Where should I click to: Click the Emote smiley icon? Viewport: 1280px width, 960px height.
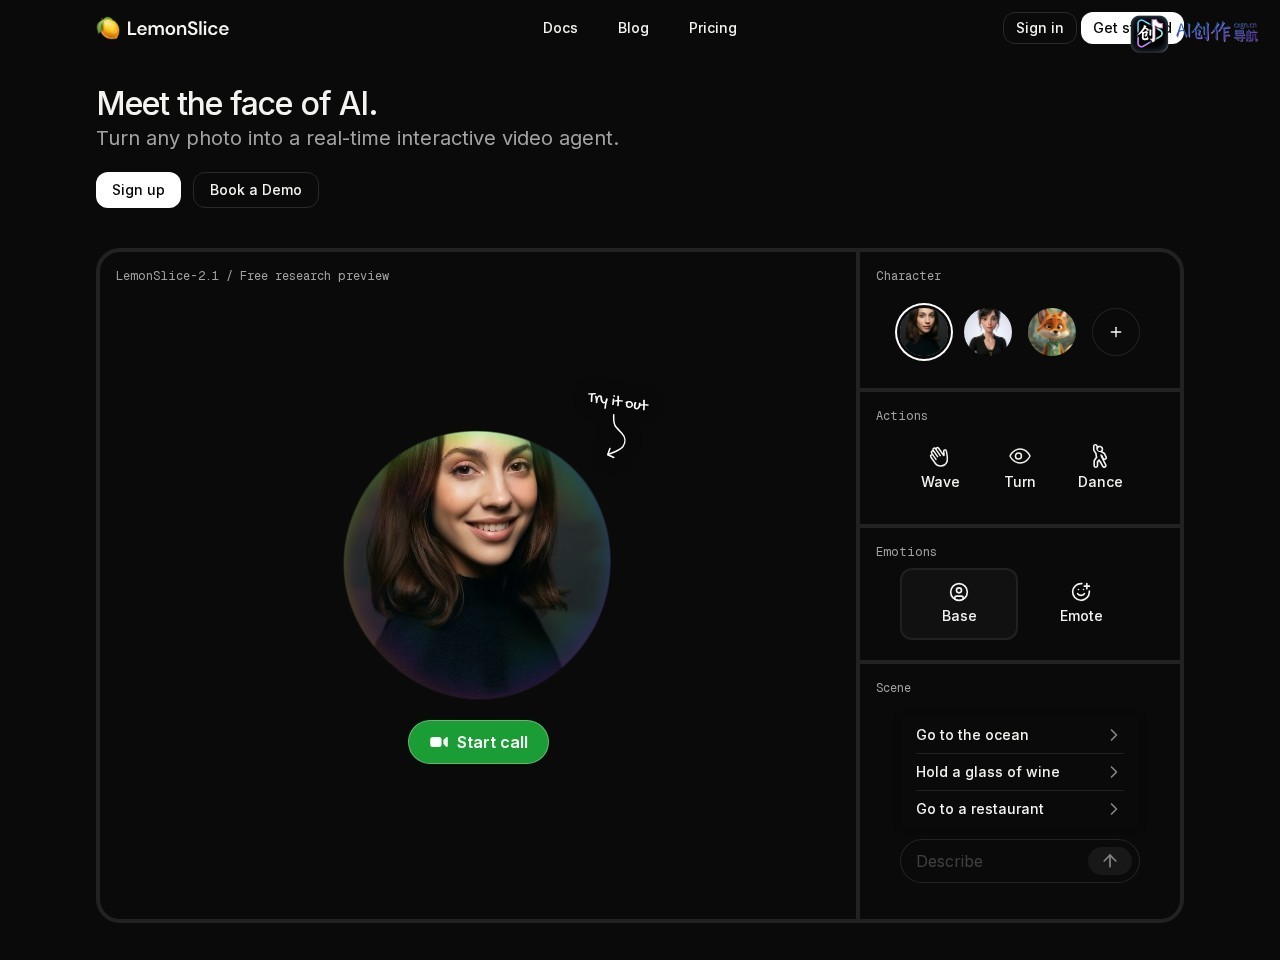point(1081,592)
